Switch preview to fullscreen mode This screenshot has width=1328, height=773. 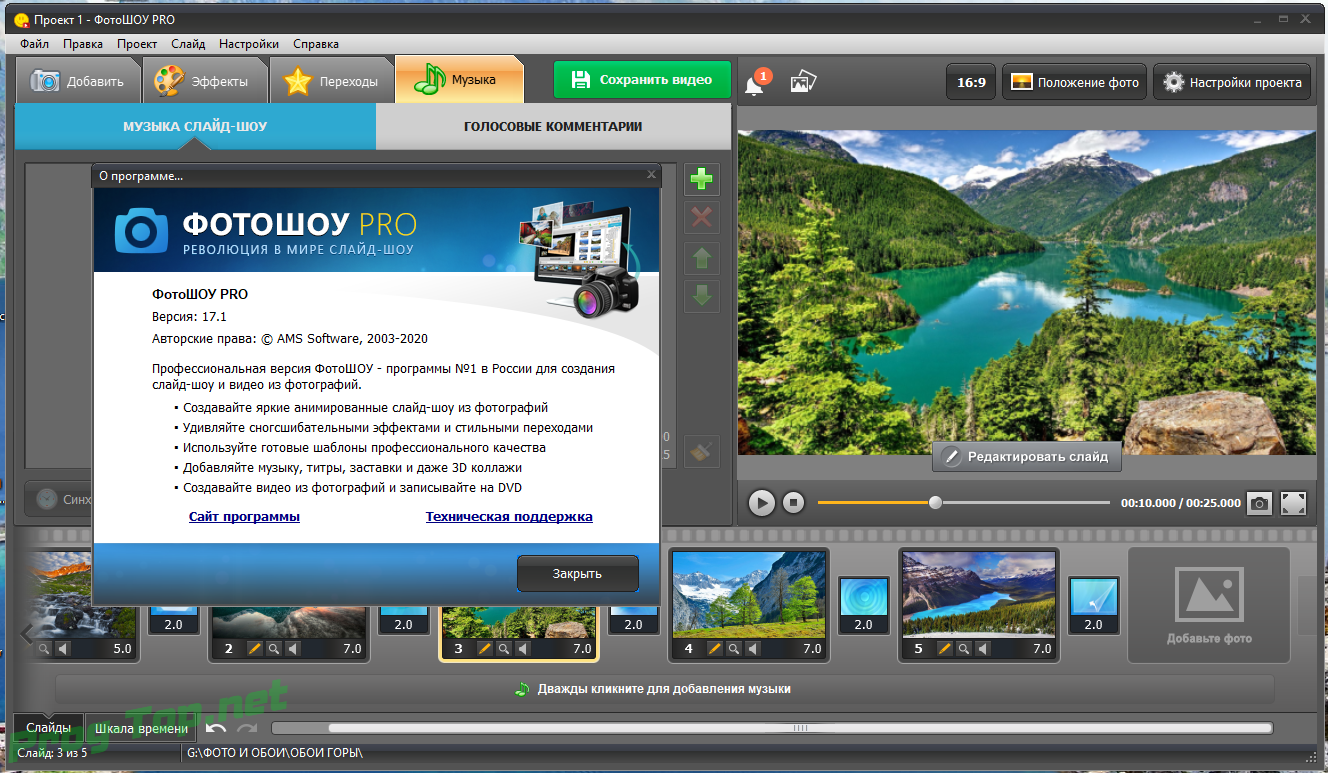1294,503
